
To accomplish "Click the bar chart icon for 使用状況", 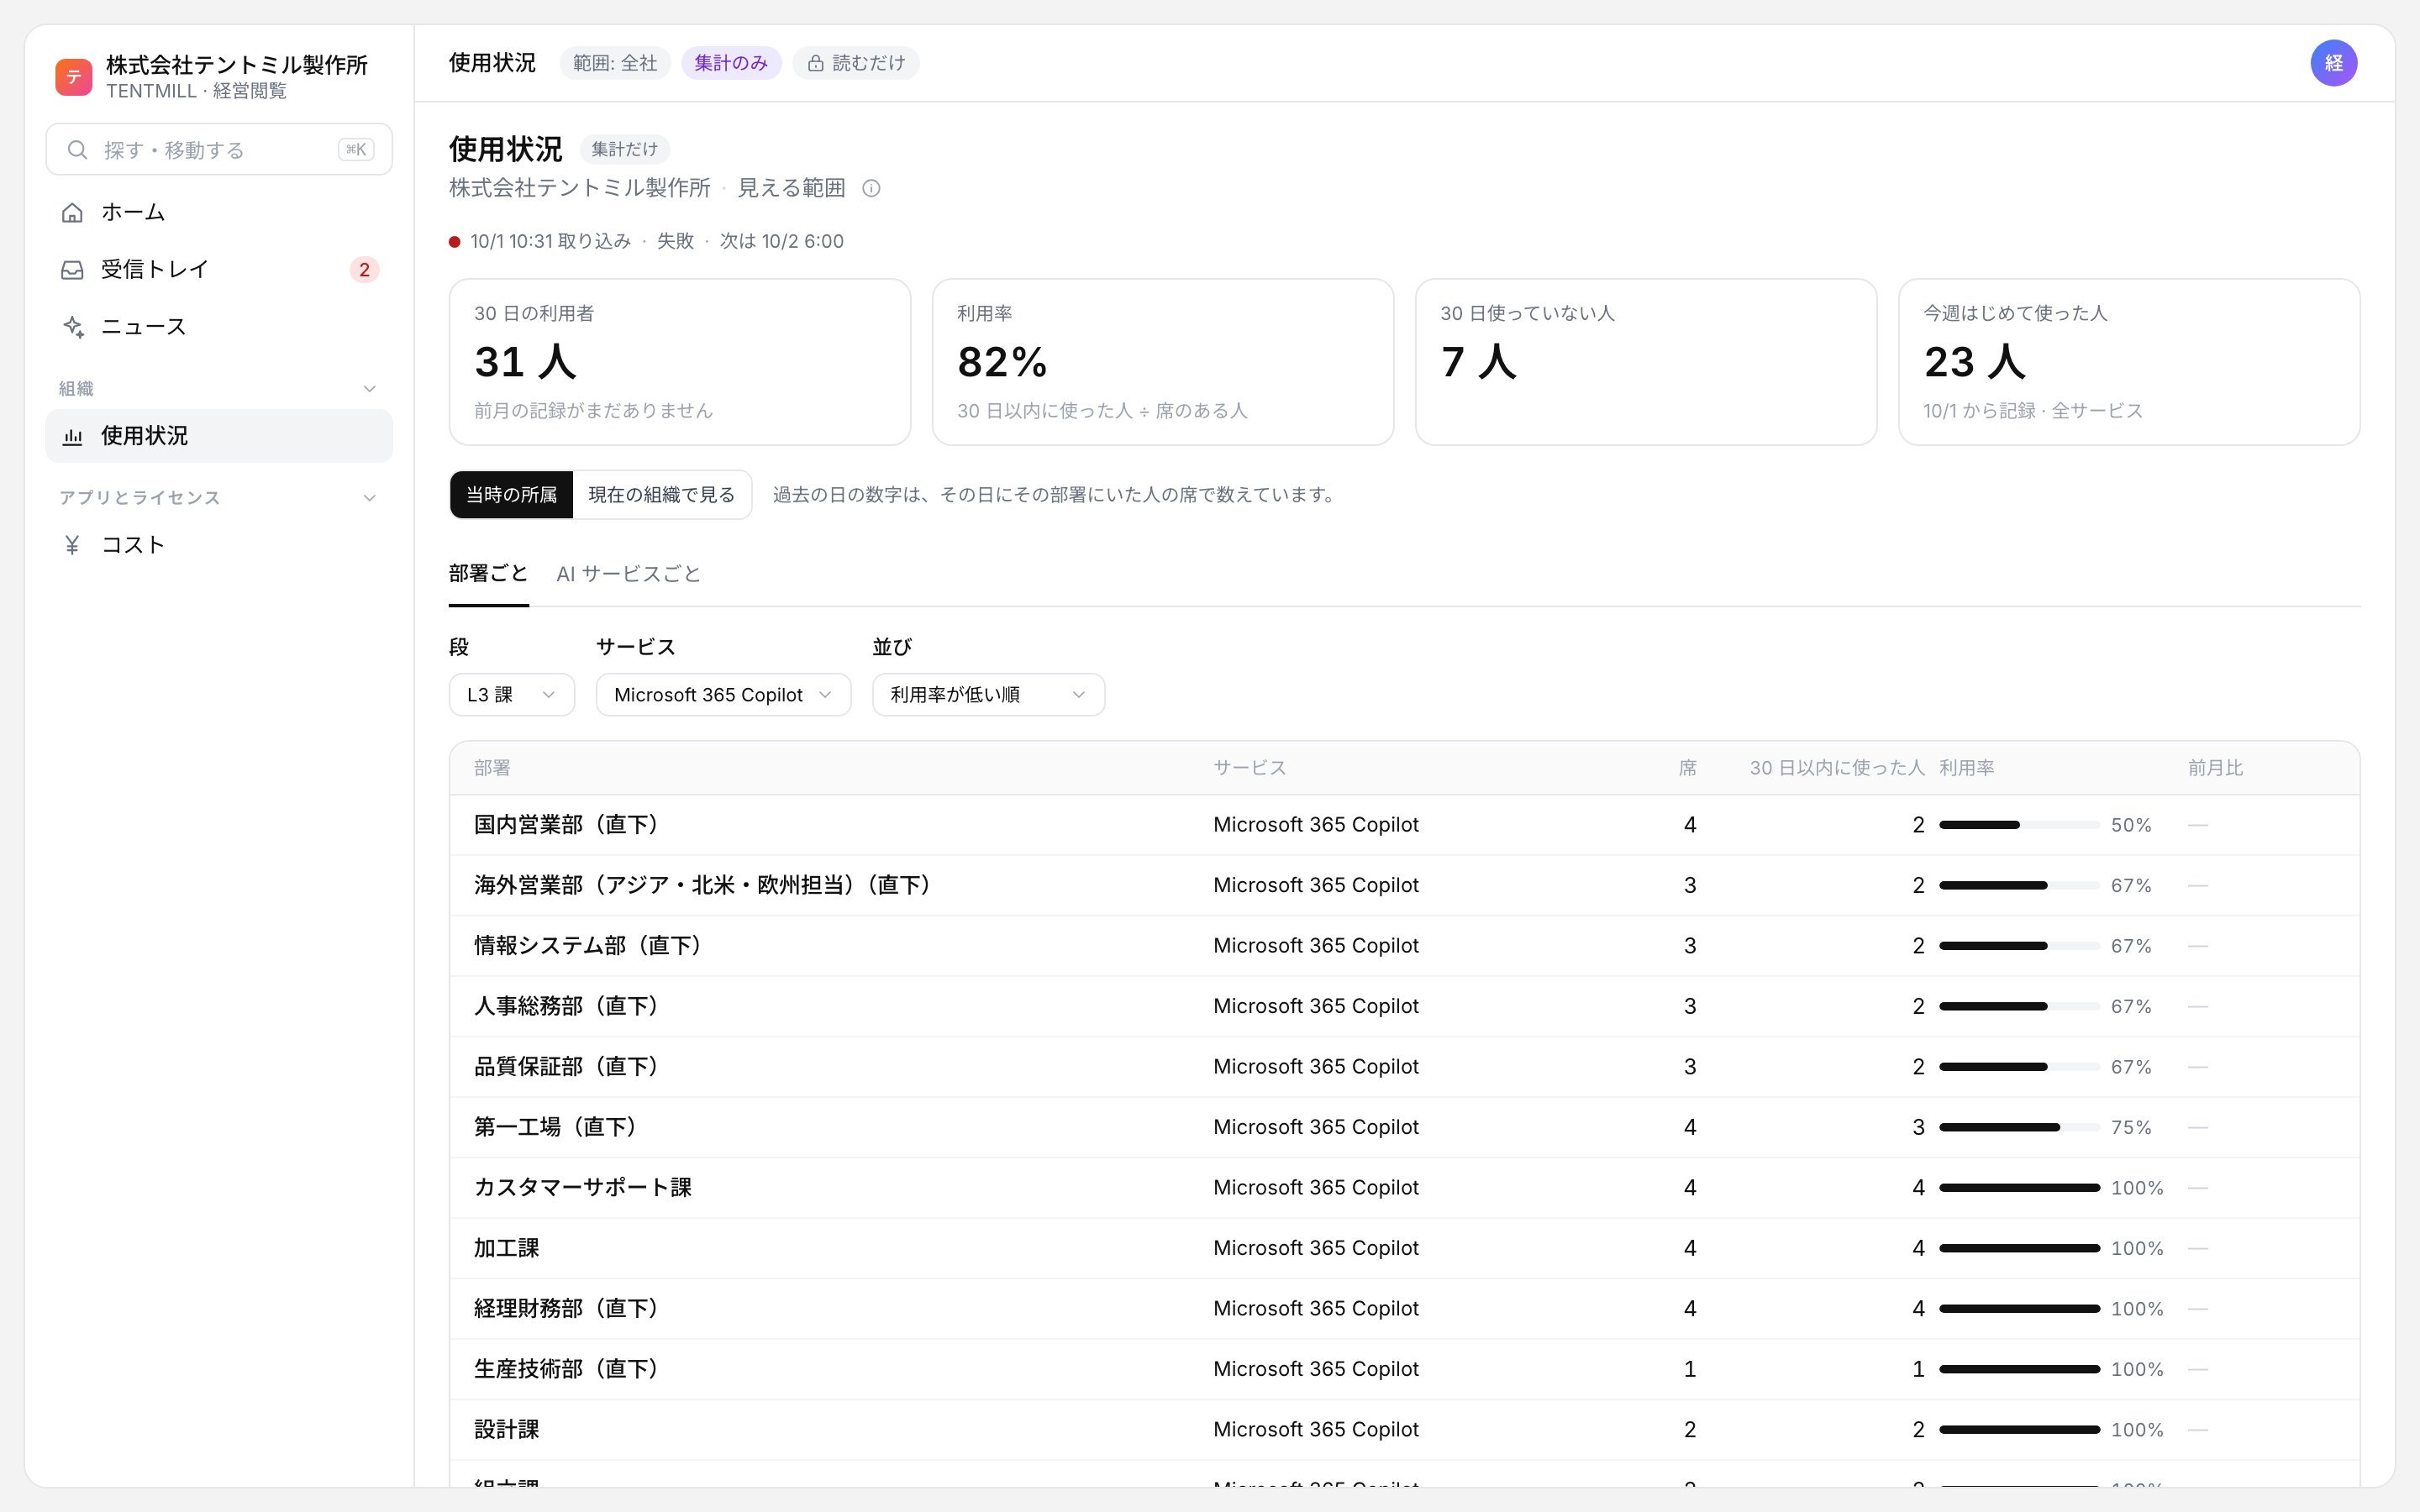I will coord(72,436).
